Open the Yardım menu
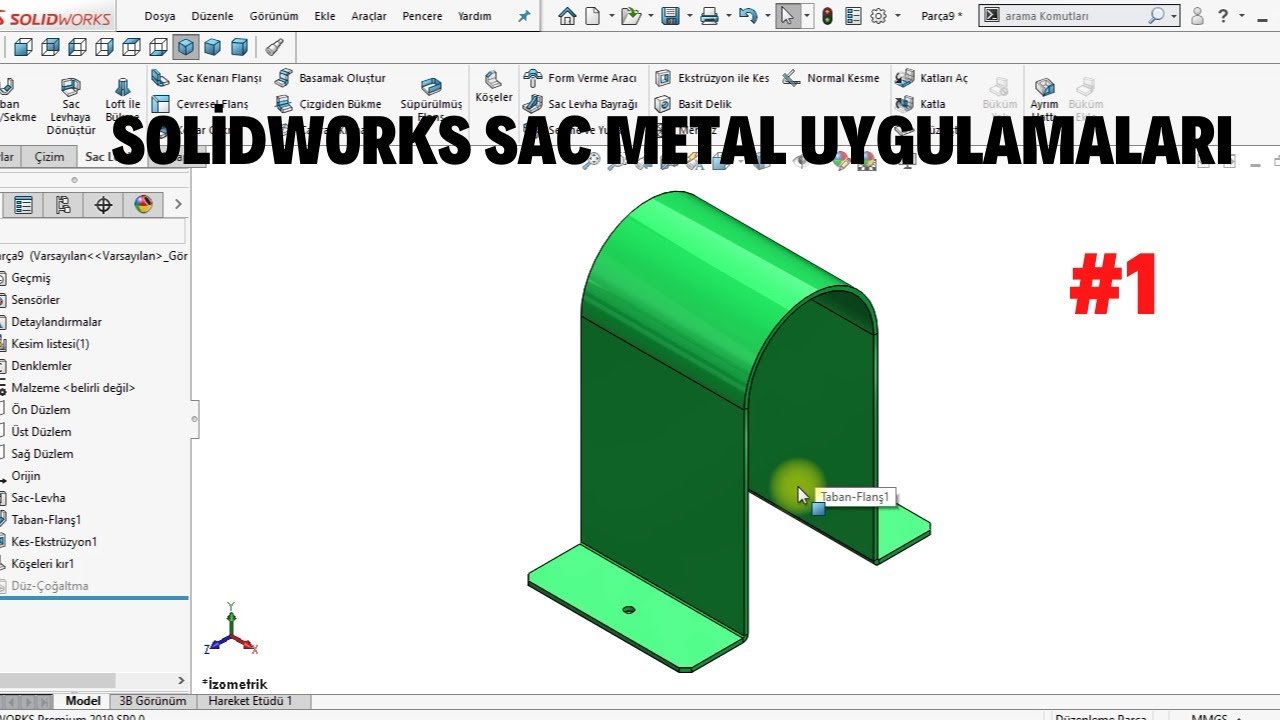The height and width of the screenshot is (720, 1280). point(474,16)
